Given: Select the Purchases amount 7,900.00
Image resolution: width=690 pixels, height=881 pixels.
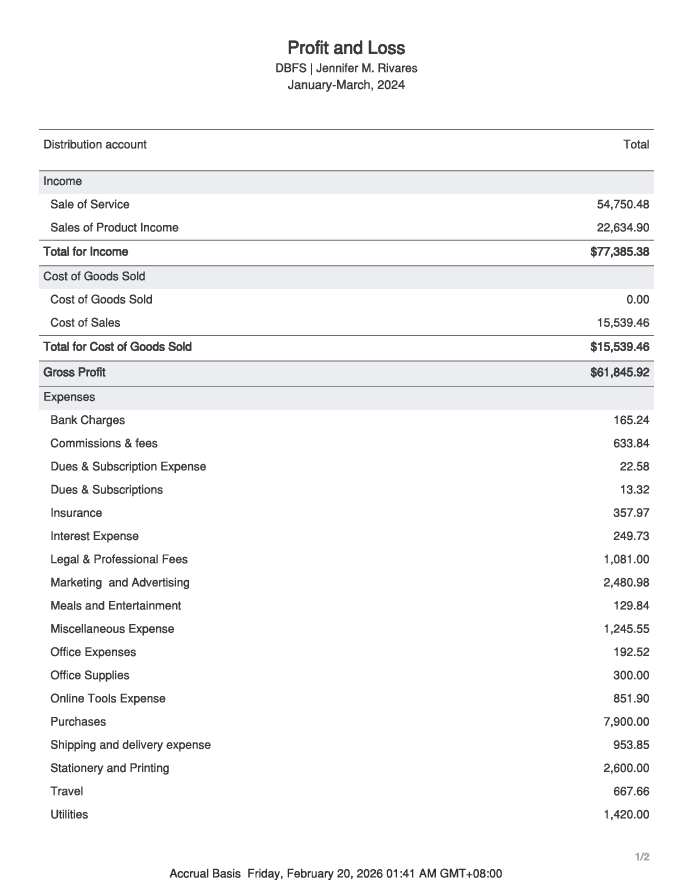Looking at the screenshot, I should [x=626, y=722].
